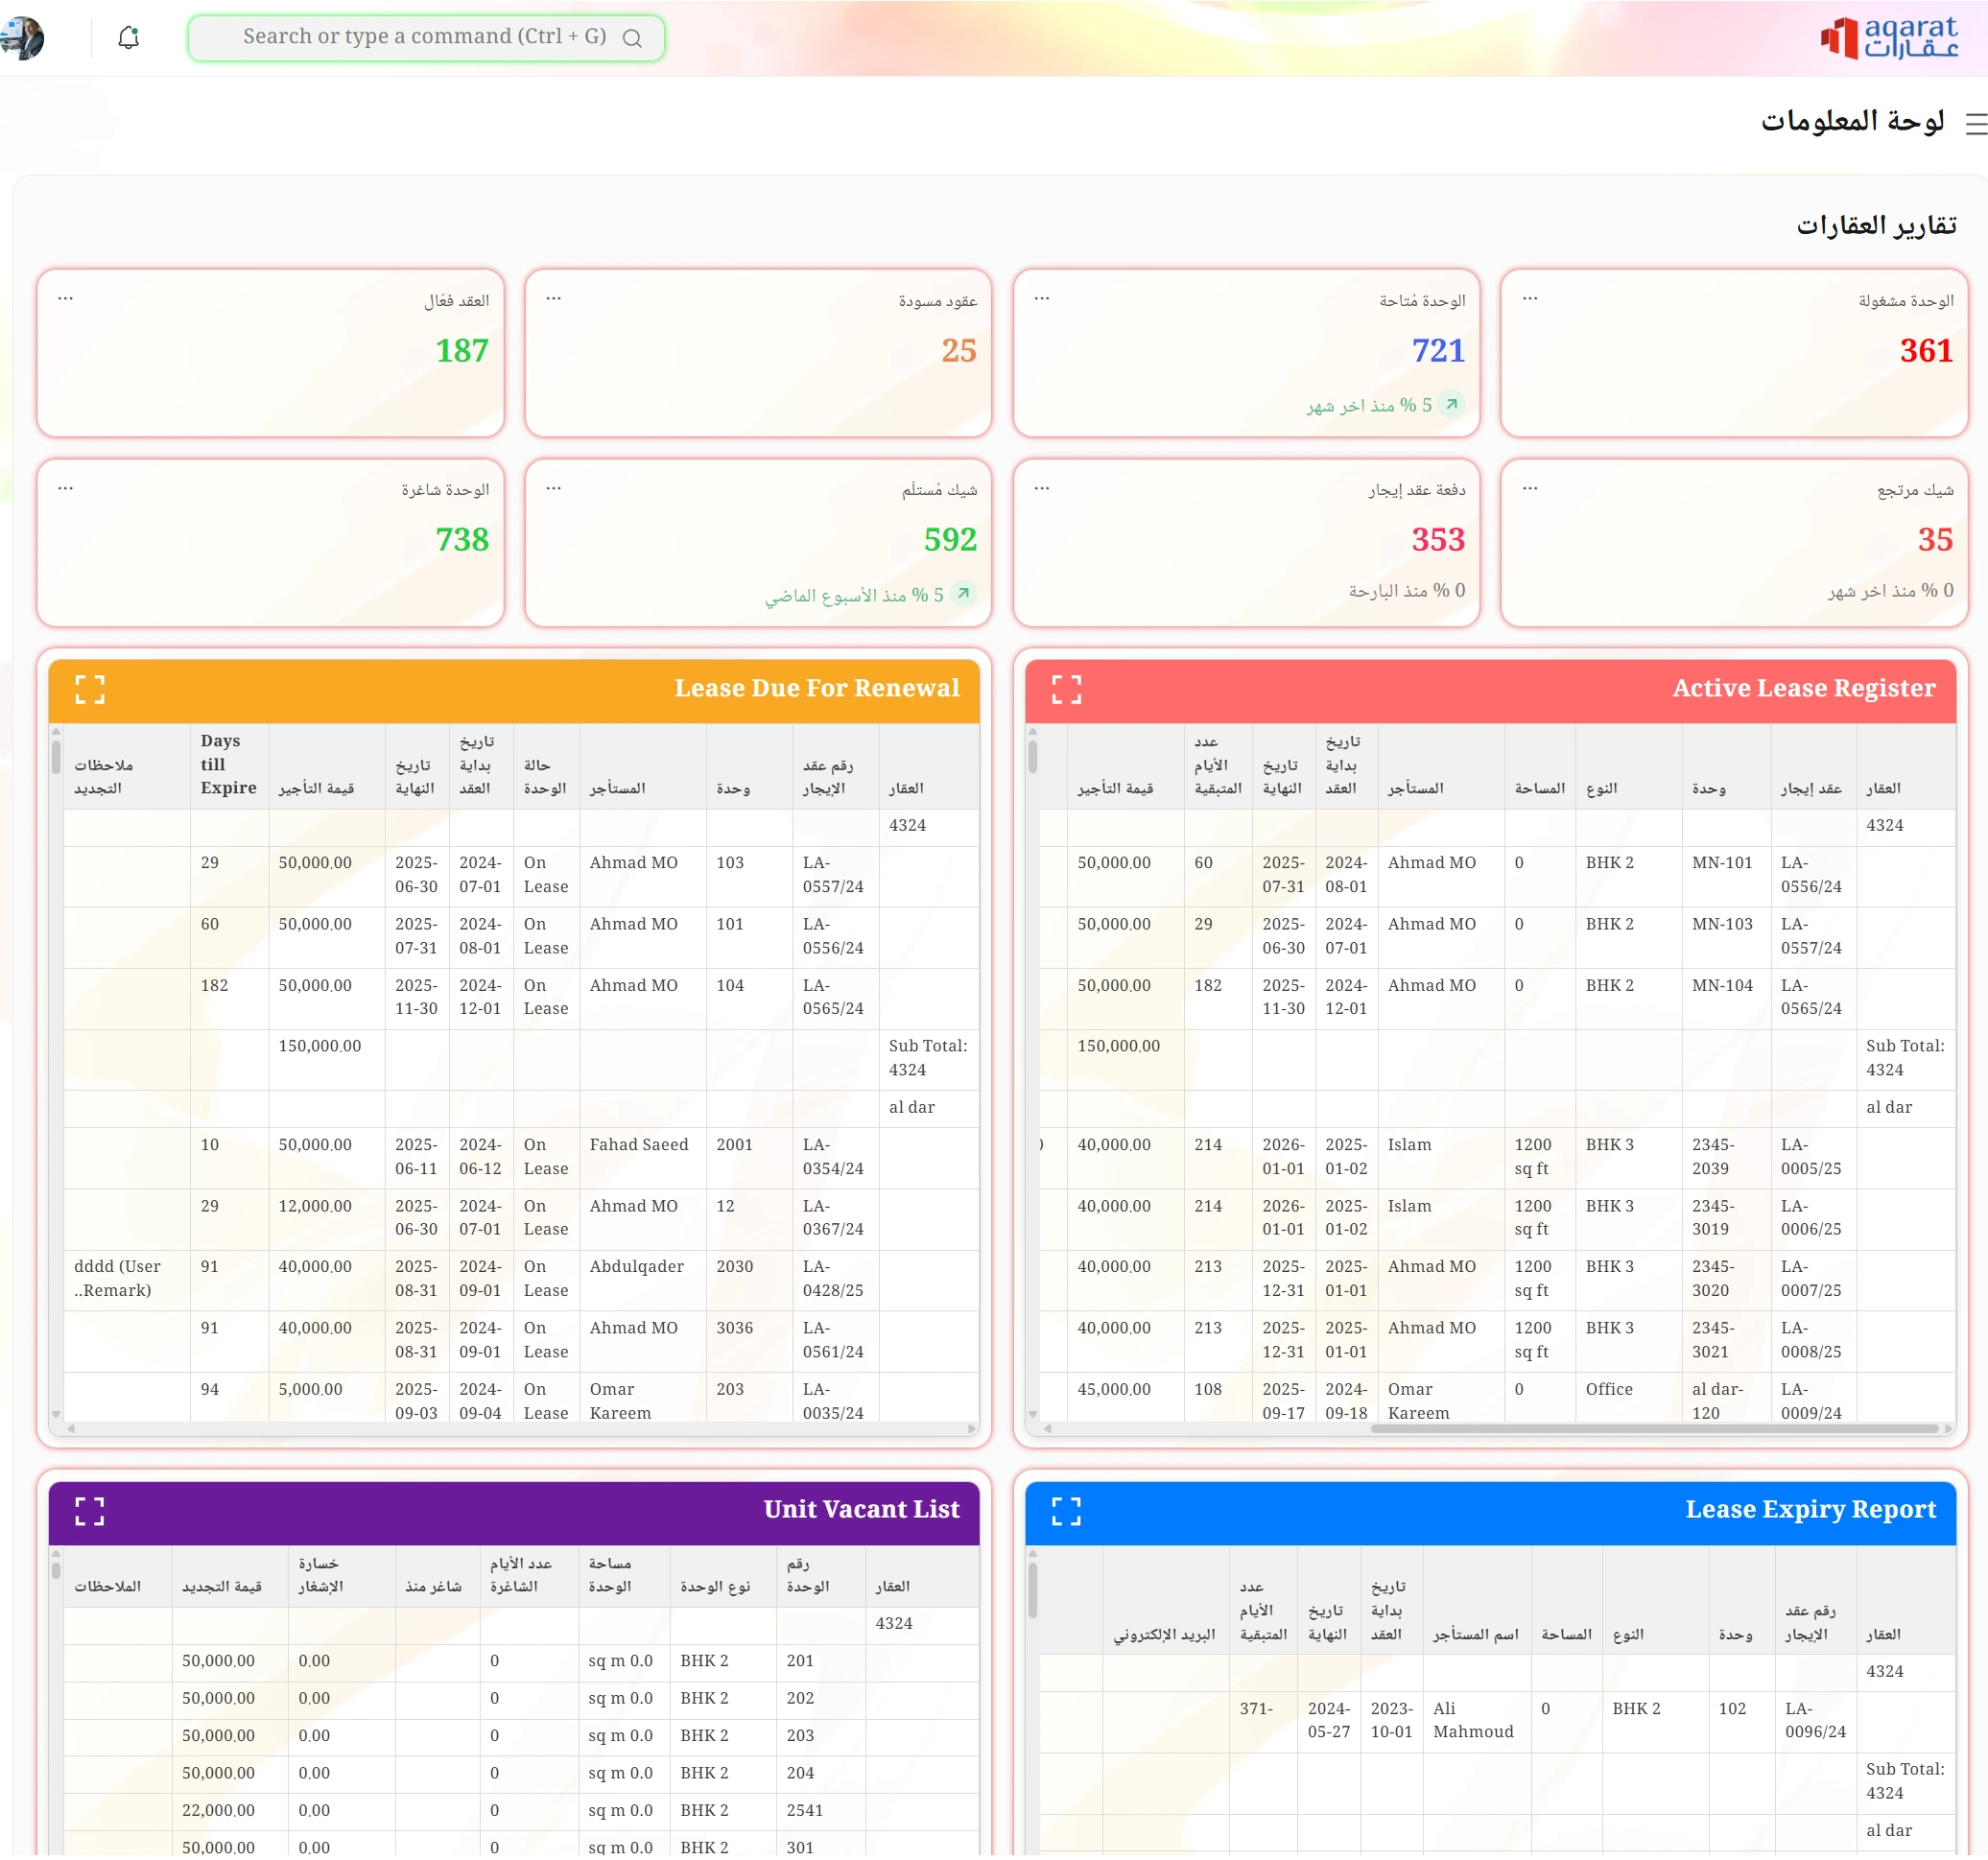Click Days till Expire column header
The width and height of the screenshot is (1988, 1860).
point(228,765)
